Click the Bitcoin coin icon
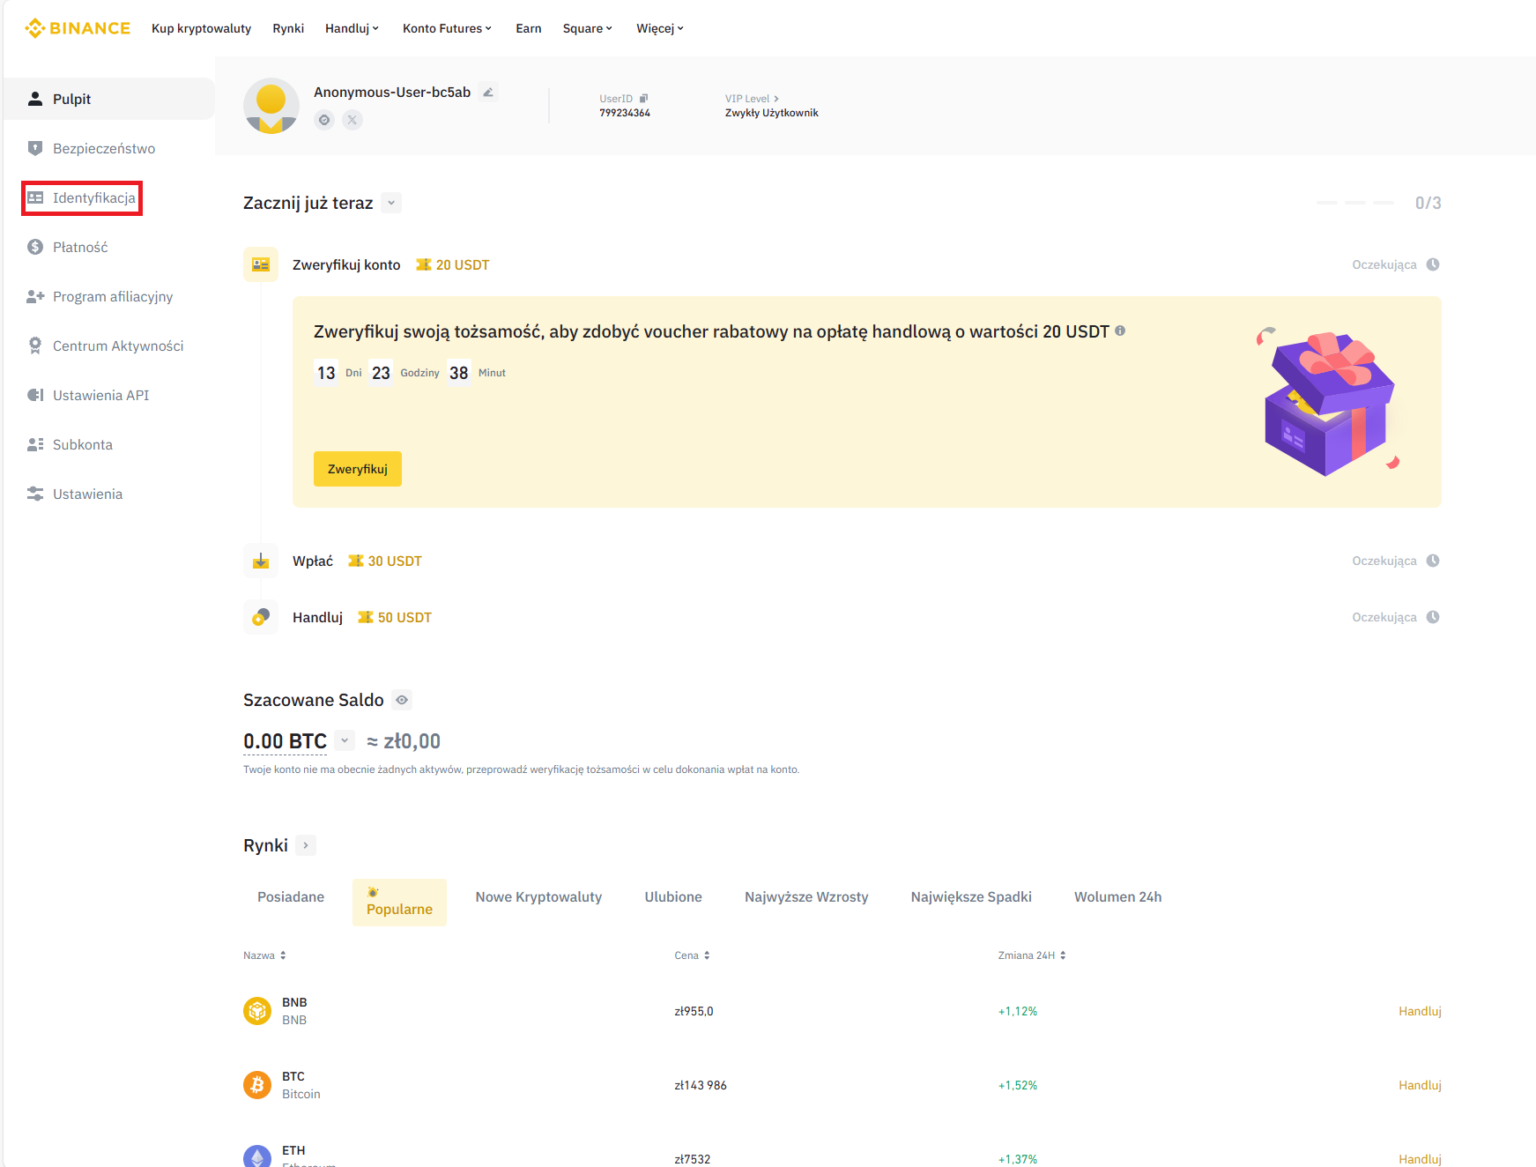Screen dimensions: 1536x1167 (257, 1085)
